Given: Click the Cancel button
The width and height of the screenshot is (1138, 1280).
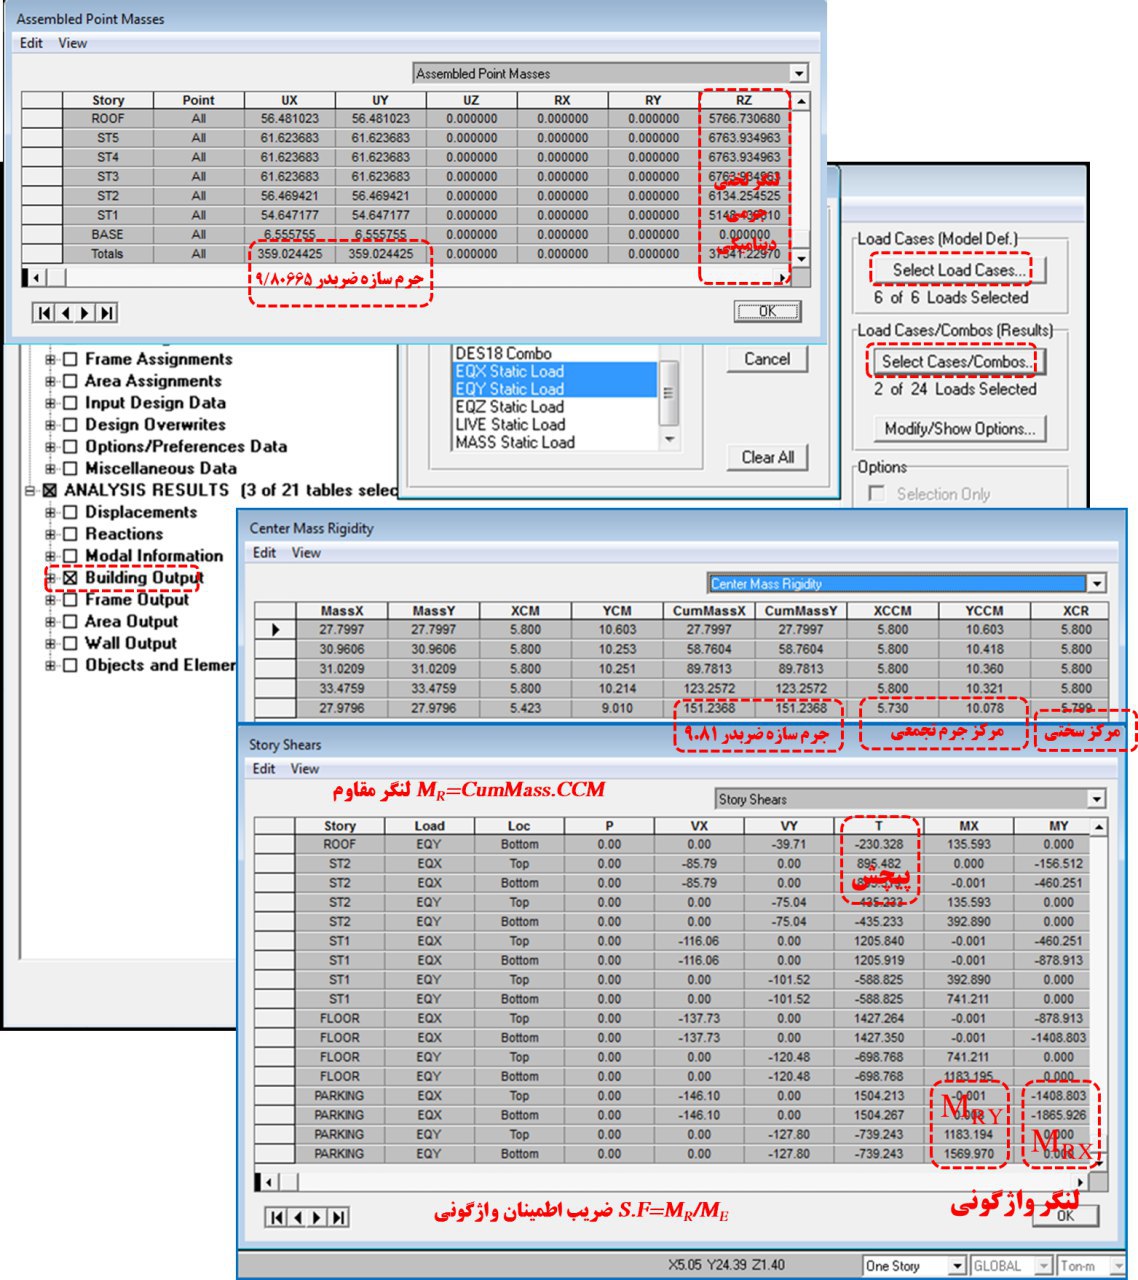Looking at the screenshot, I should click(x=767, y=359).
